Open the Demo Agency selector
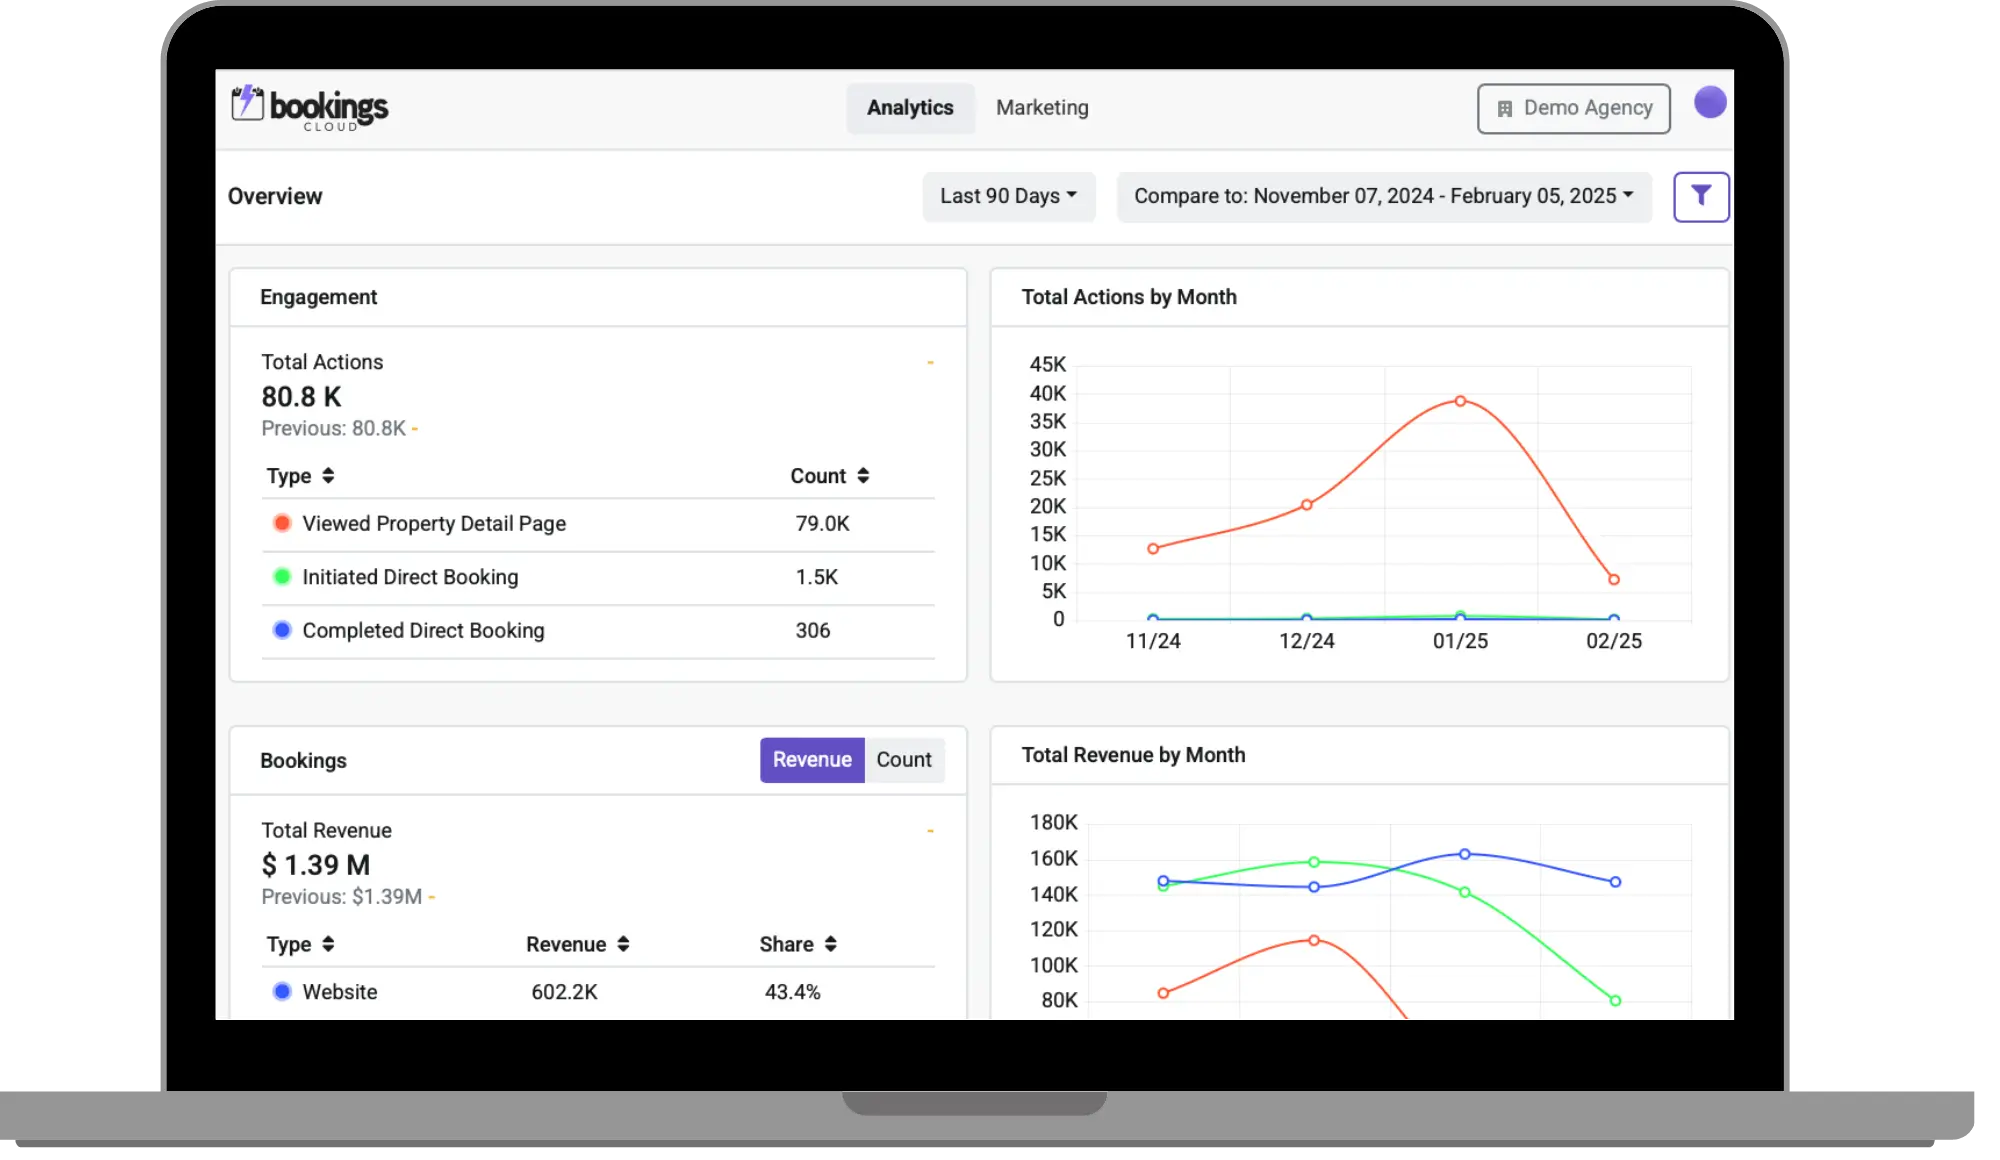 tap(1574, 109)
